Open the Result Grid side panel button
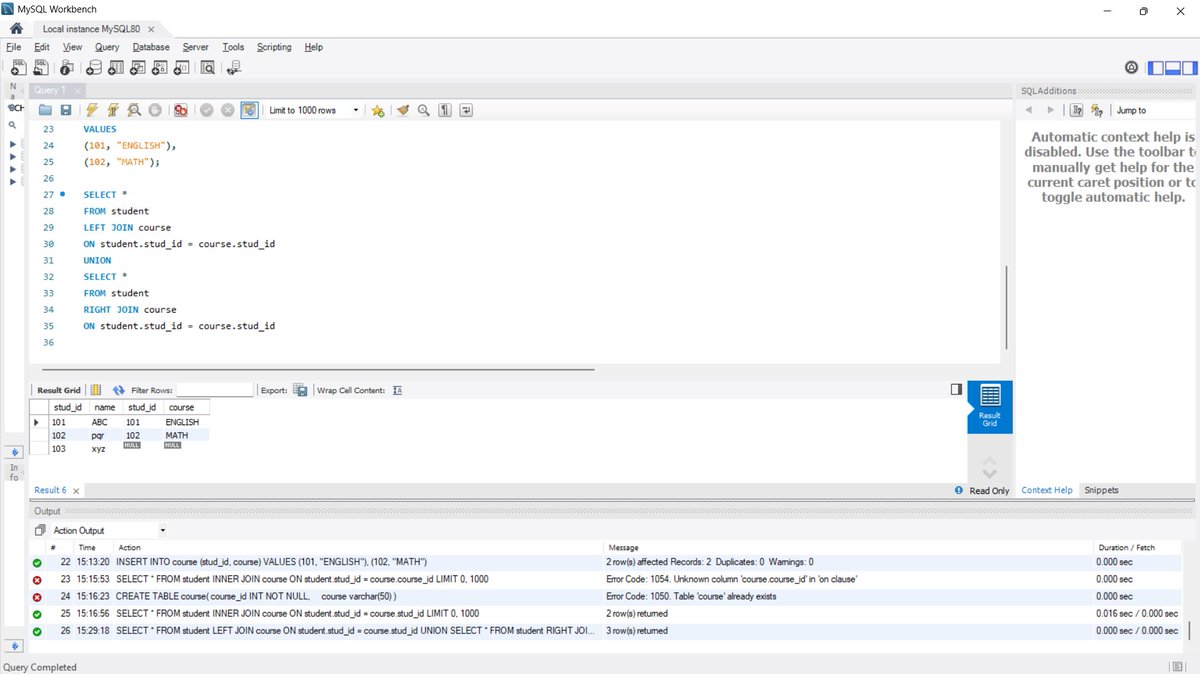This screenshot has width=1200, height=674. (990, 406)
